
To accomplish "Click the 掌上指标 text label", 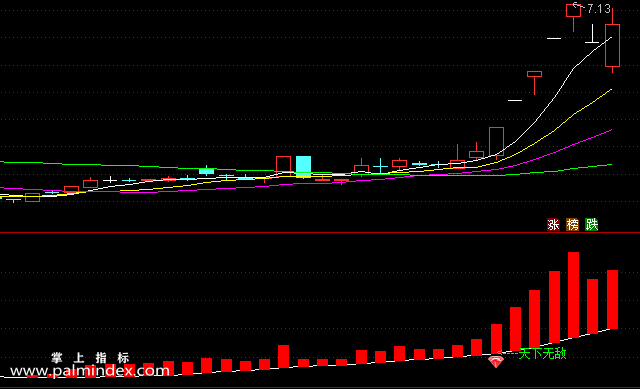I will (90, 358).
